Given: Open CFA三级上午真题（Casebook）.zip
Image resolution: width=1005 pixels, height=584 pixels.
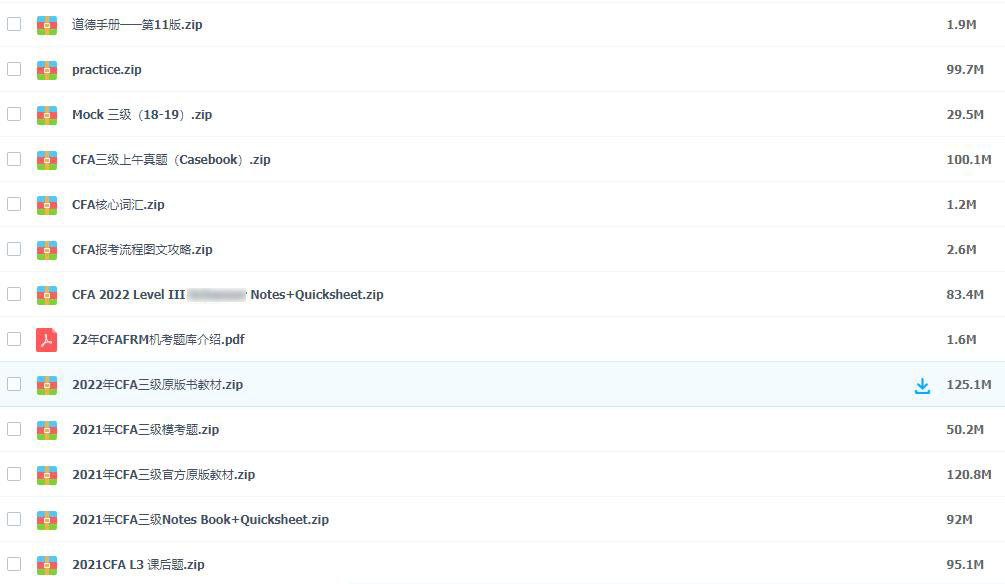Looking at the screenshot, I should pyautogui.click(x=171, y=159).
